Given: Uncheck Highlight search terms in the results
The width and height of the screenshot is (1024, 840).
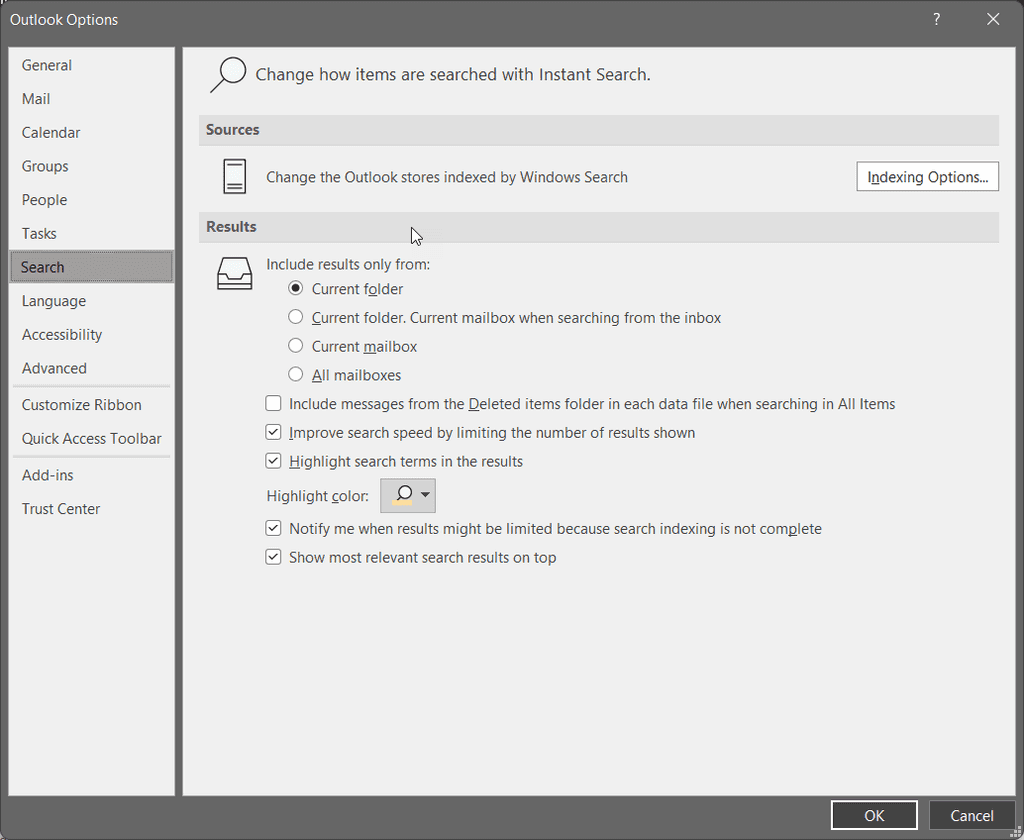Looking at the screenshot, I should tap(273, 461).
